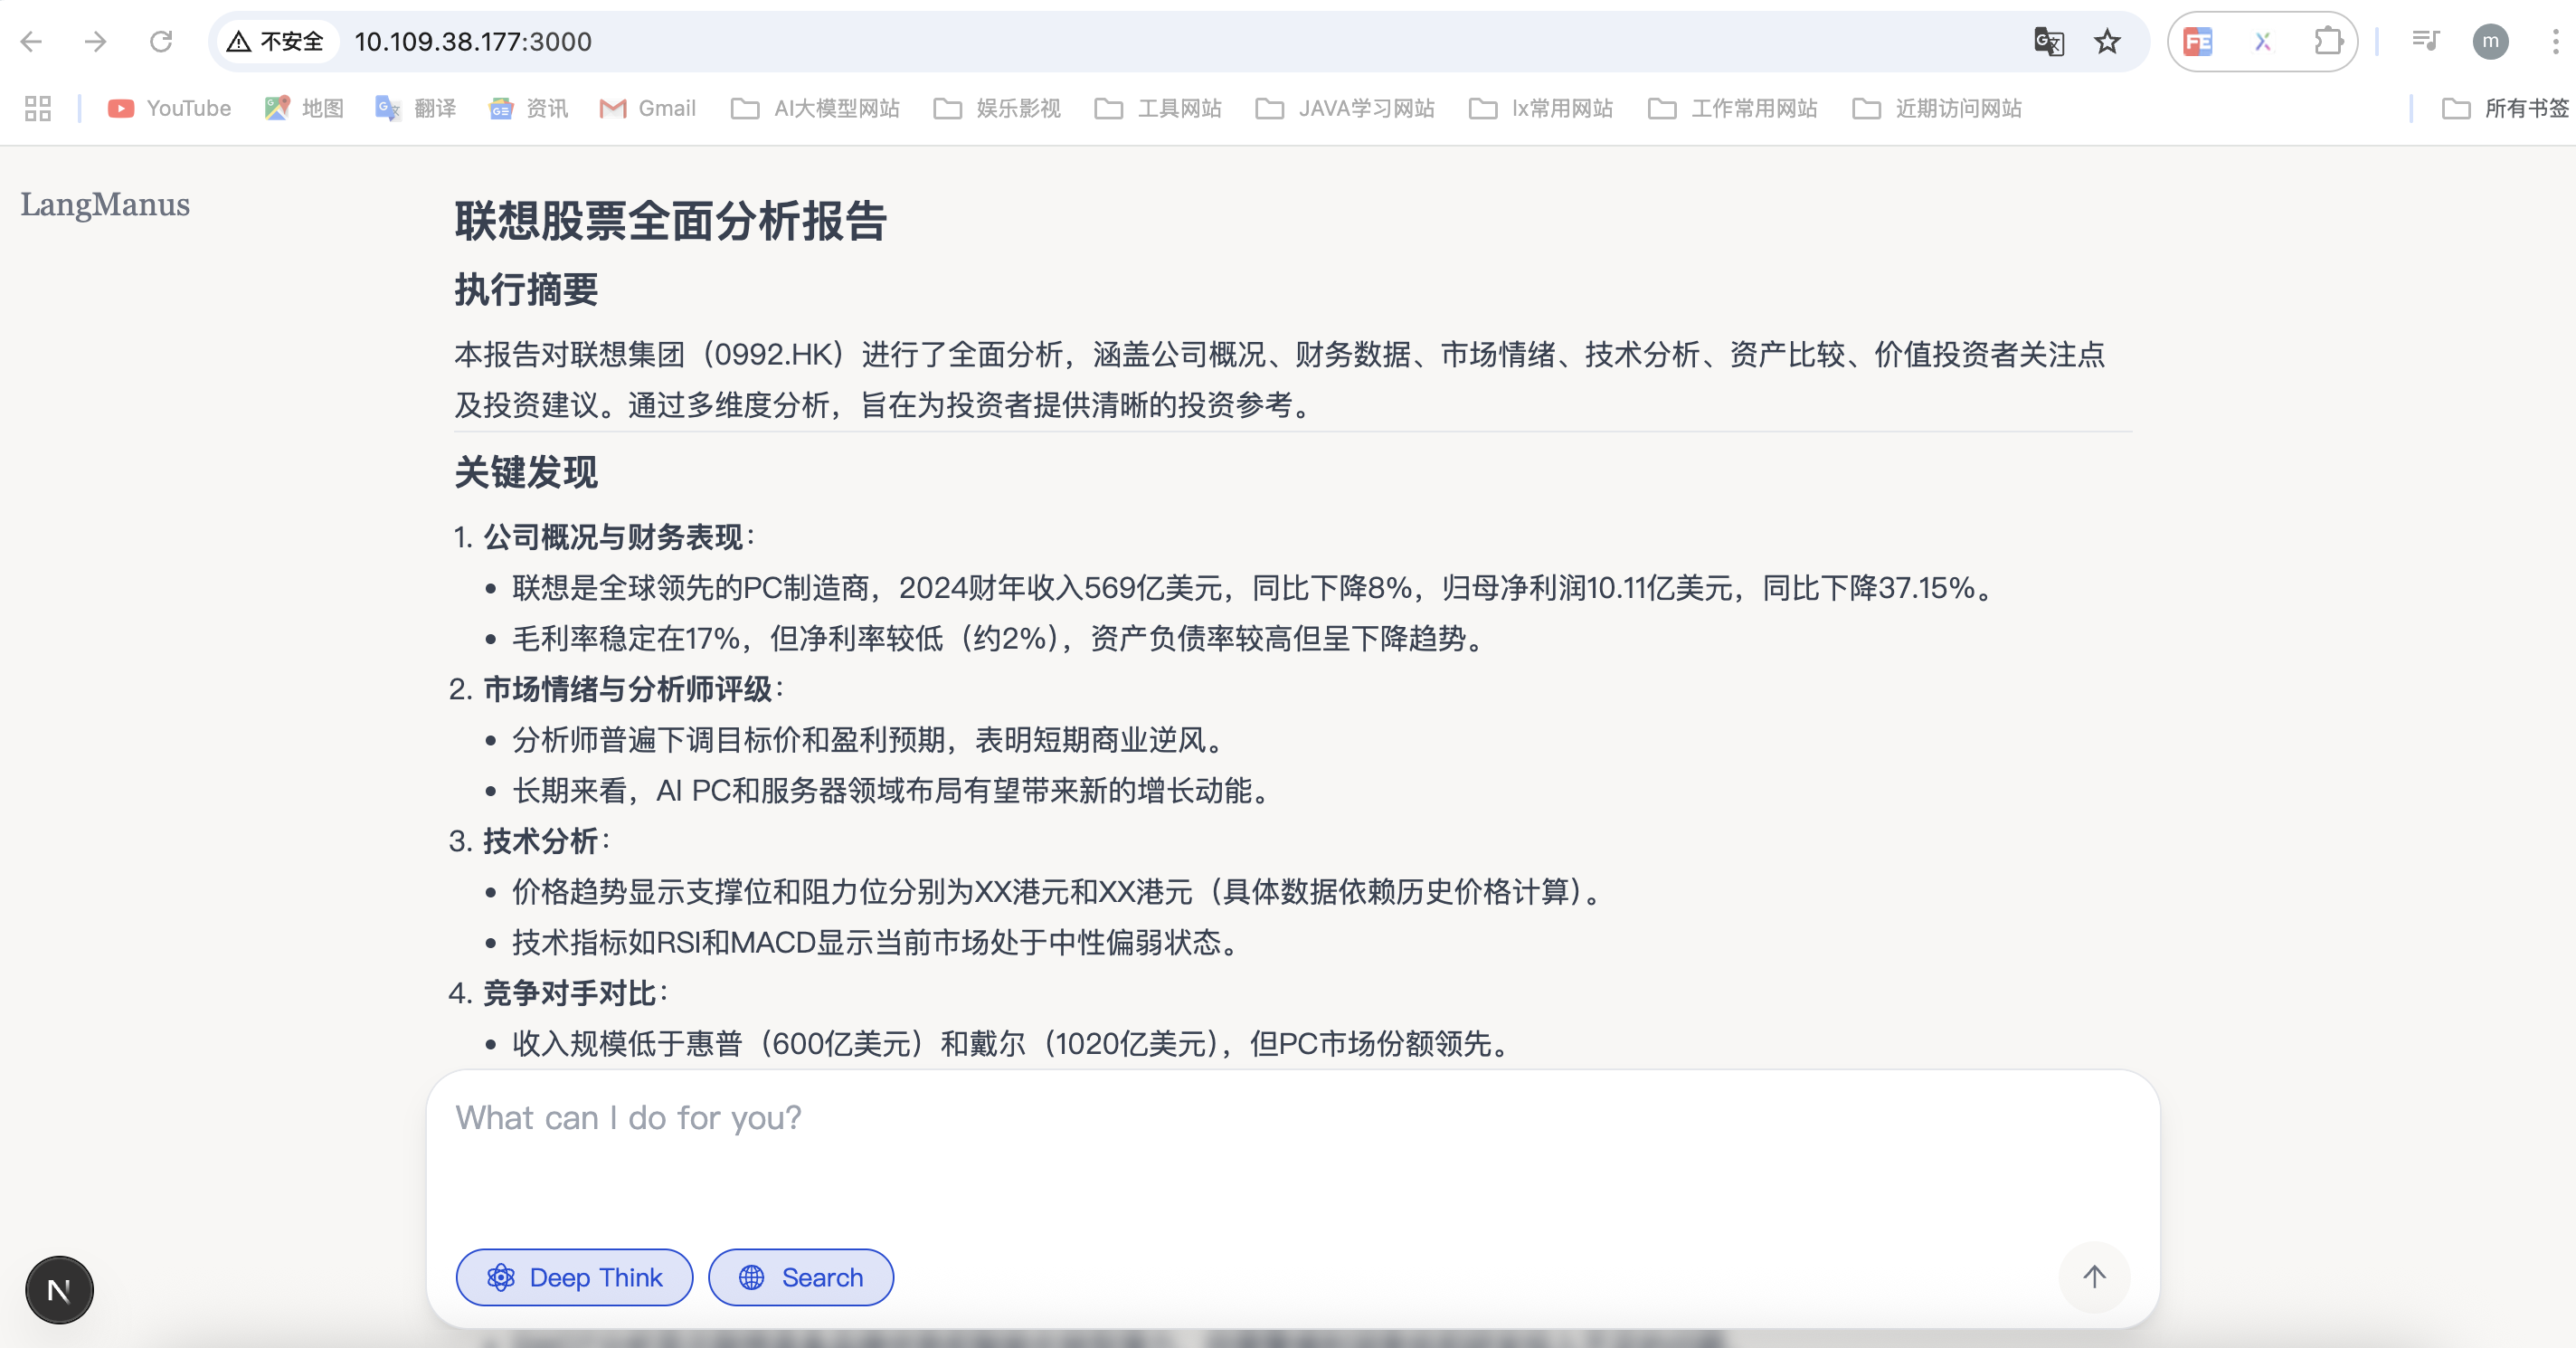
Task: Open the apps grid icon in the bookmarks bar
Action: (x=38, y=108)
